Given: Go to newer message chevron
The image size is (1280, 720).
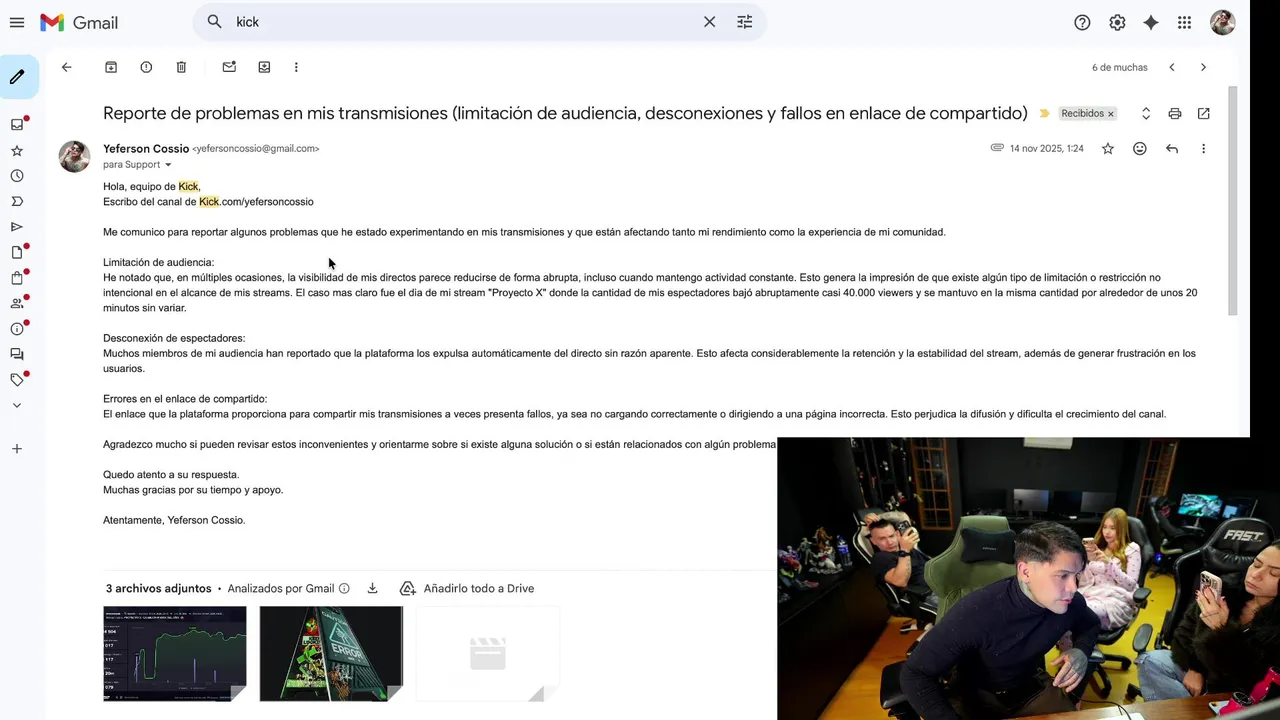Looking at the screenshot, I should [x=1172, y=67].
